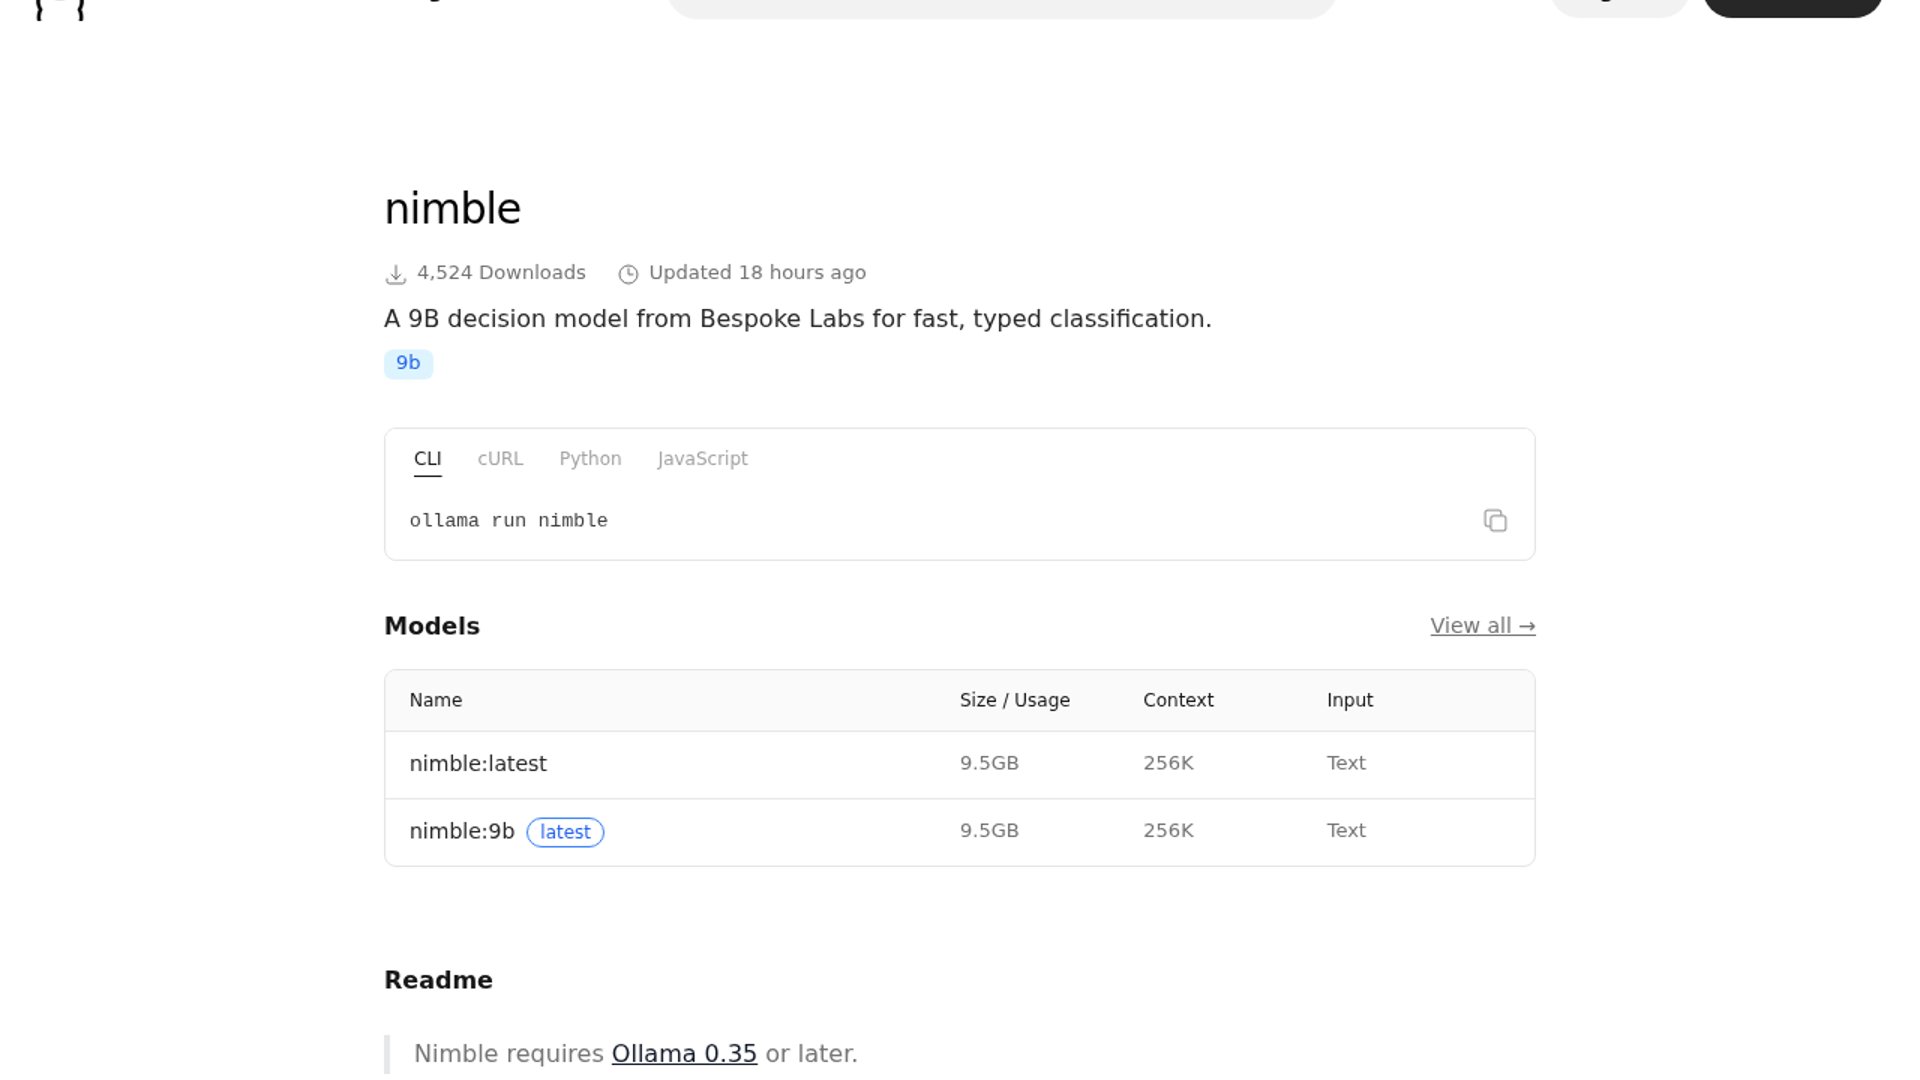Click Text in the nimble:9b row
This screenshot has height=1080, width=1920.
[1346, 831]
